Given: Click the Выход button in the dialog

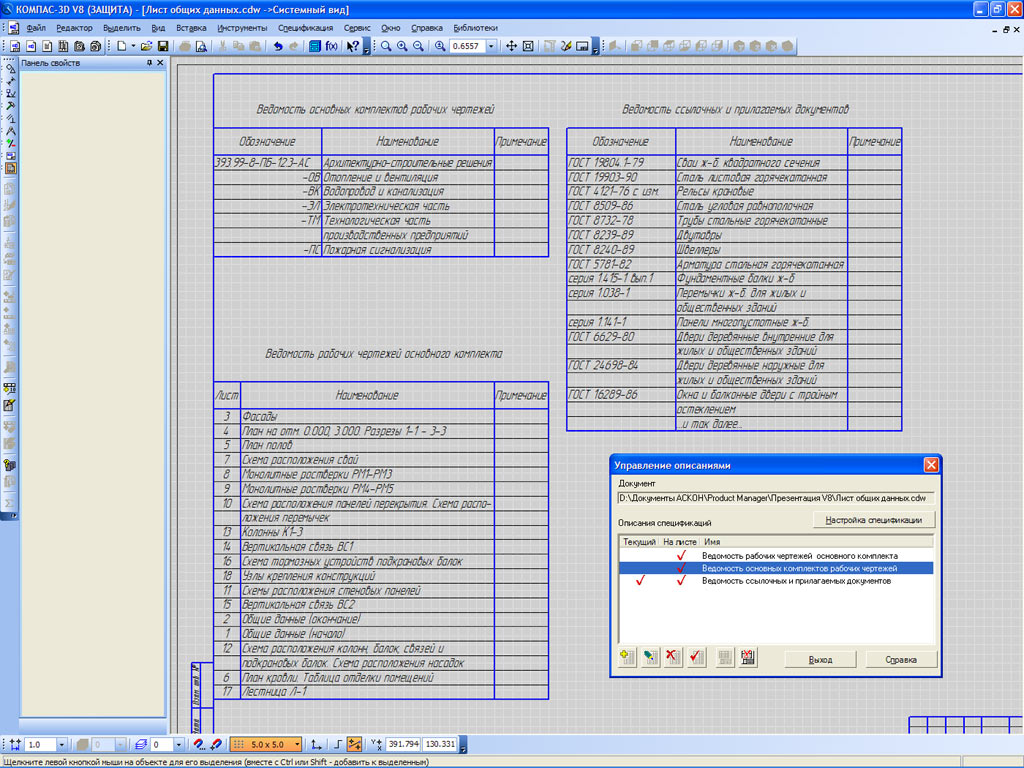Looking at the screenshot, I should click(820, 660).
